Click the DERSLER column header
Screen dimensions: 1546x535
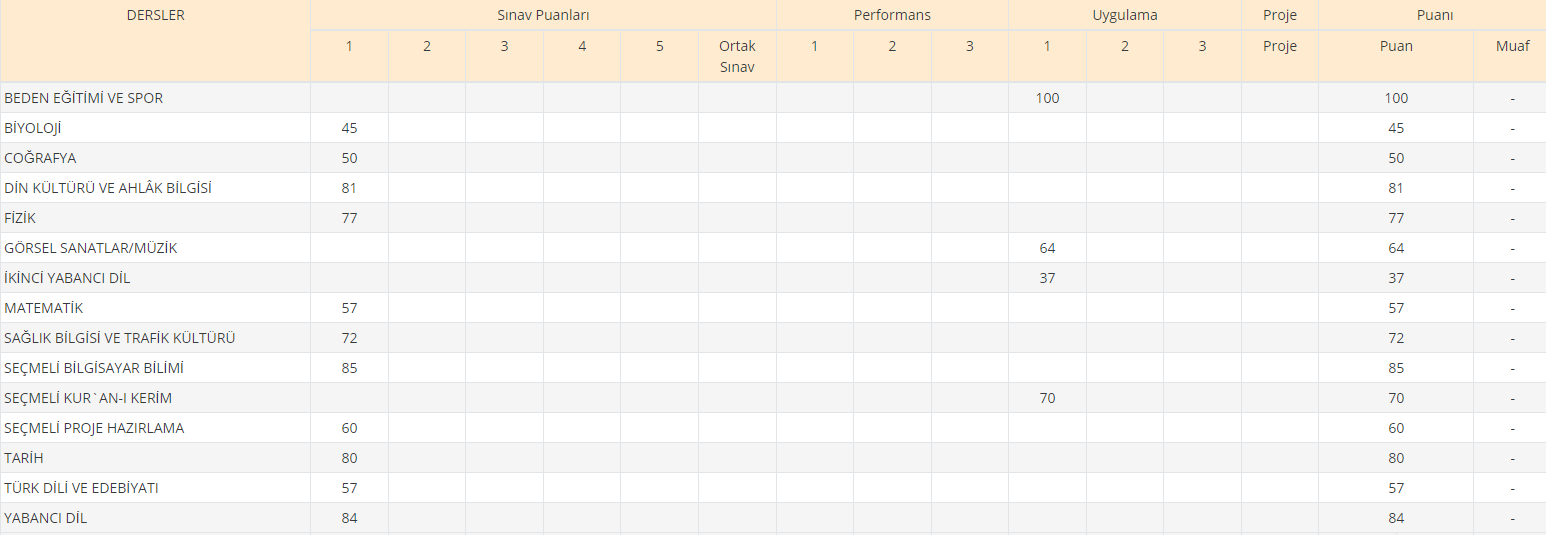pos(155,16)
